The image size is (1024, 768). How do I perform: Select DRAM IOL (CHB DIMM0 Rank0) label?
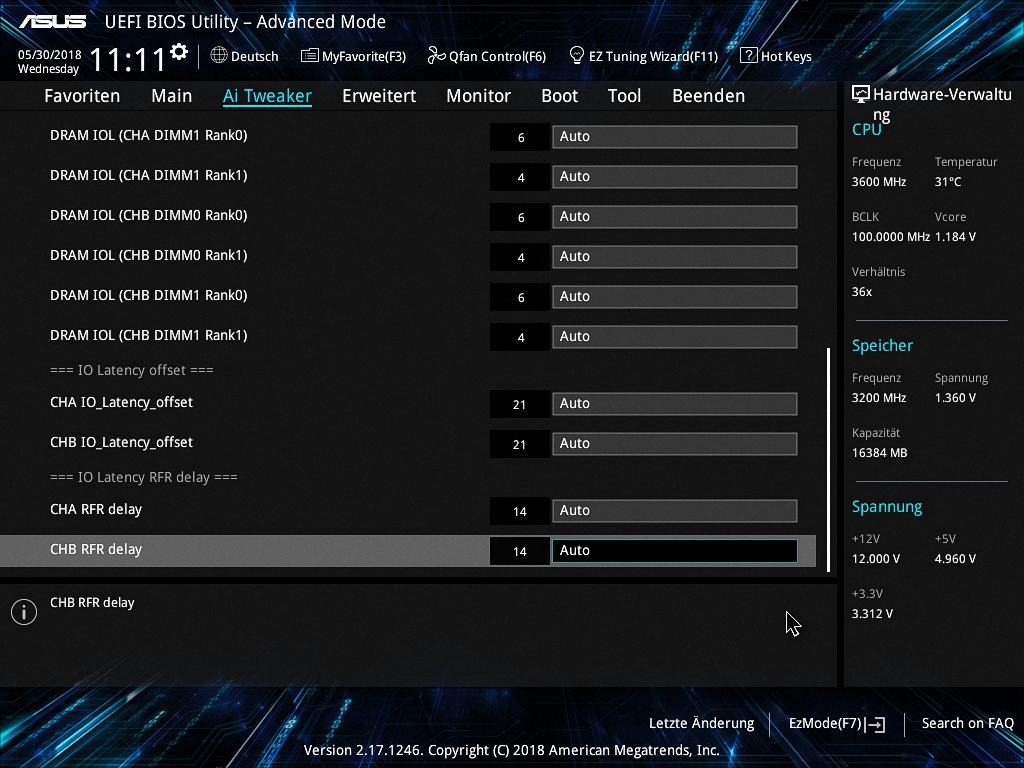(149, 215)
